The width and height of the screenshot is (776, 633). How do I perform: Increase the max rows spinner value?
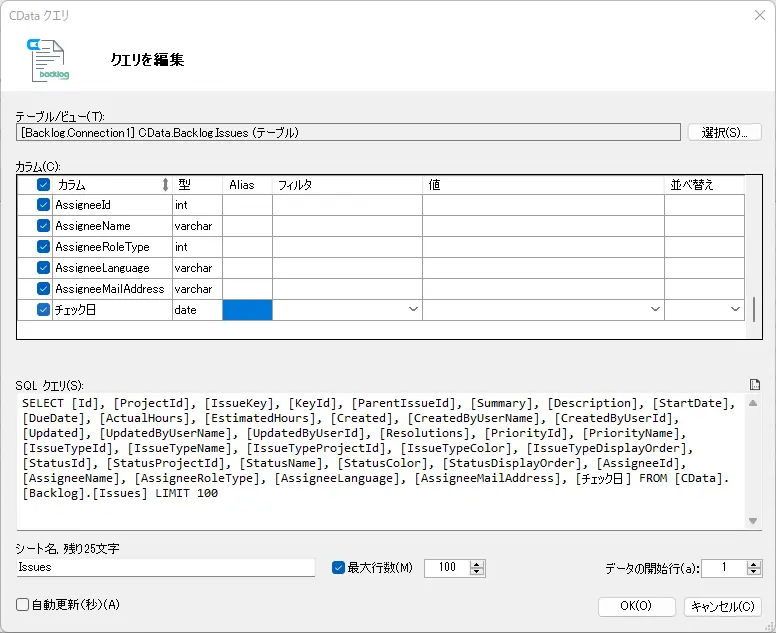pyautogui.click(x=477, y=564)
